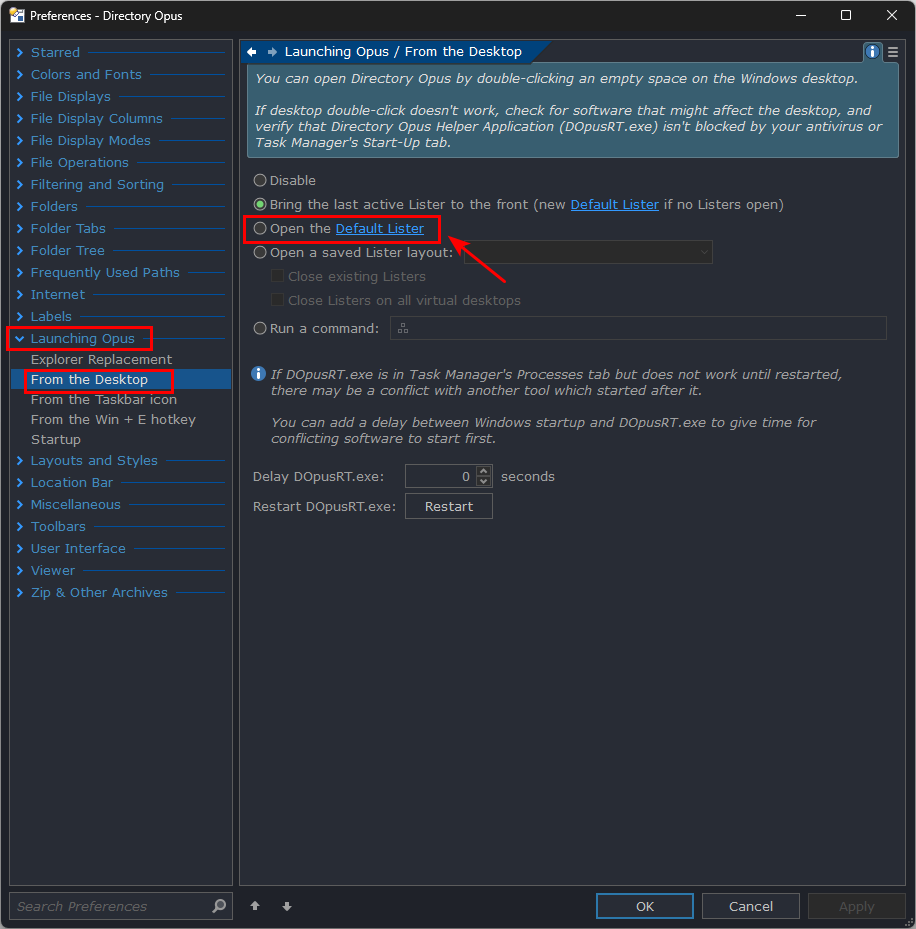Viewport: 916px width, 929px height.
Task: Expand the Layouts and Styles category
Action: [x=20, y=460]
